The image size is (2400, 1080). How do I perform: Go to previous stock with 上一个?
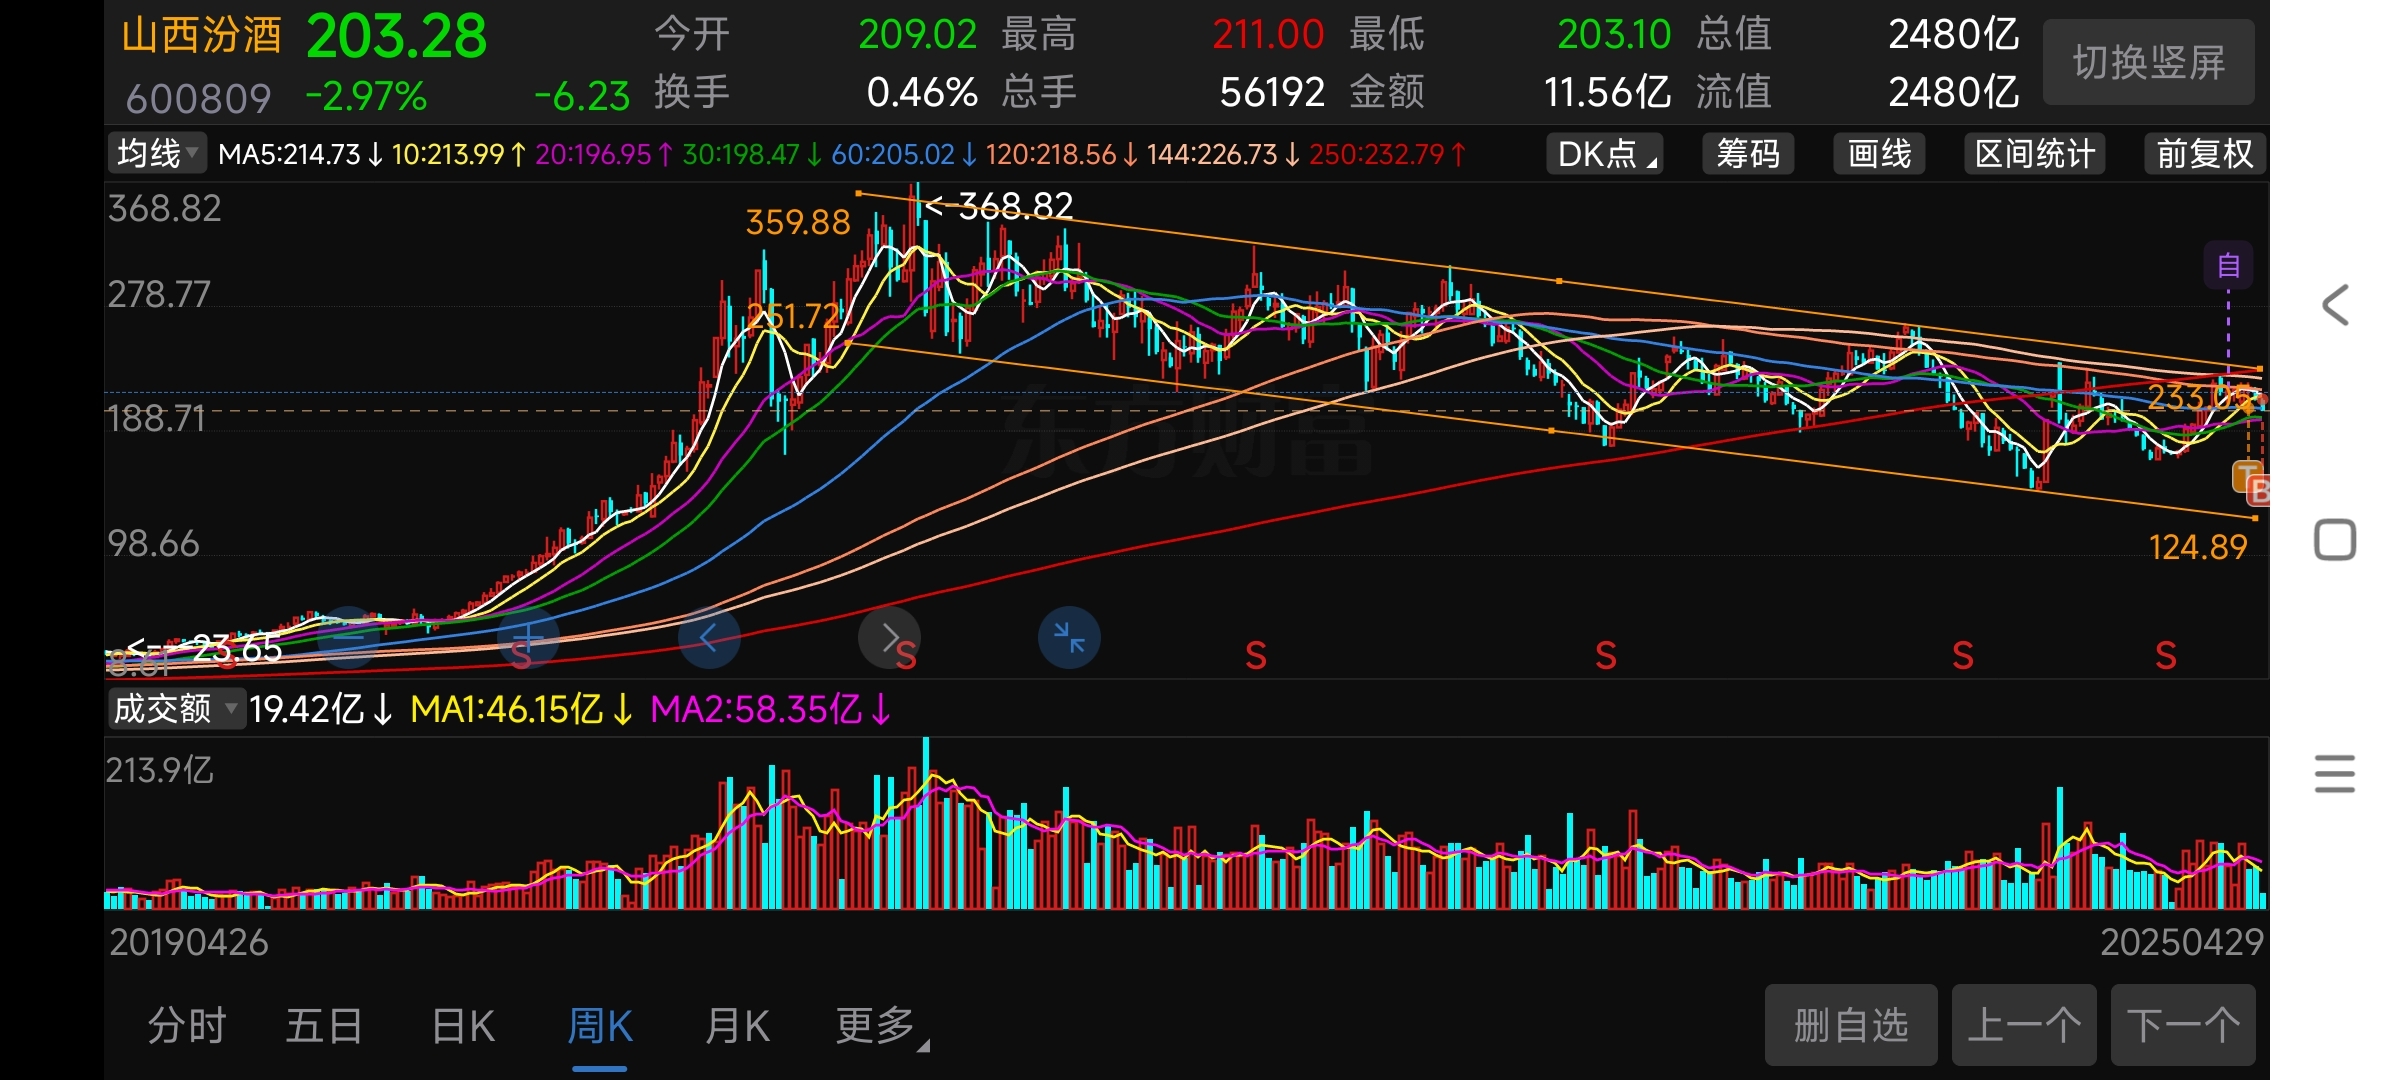[x=2024, y=1025]
